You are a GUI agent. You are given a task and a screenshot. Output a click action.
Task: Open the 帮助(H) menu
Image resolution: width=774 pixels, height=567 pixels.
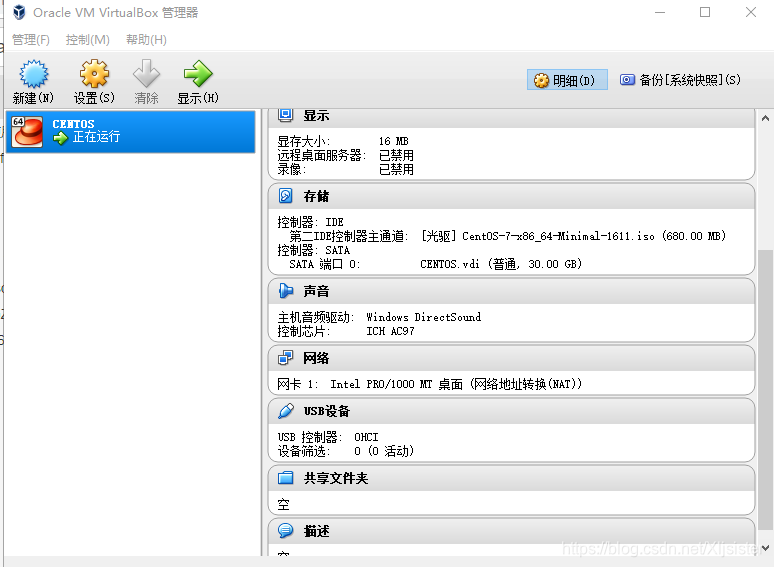click(x=146, y=39)
